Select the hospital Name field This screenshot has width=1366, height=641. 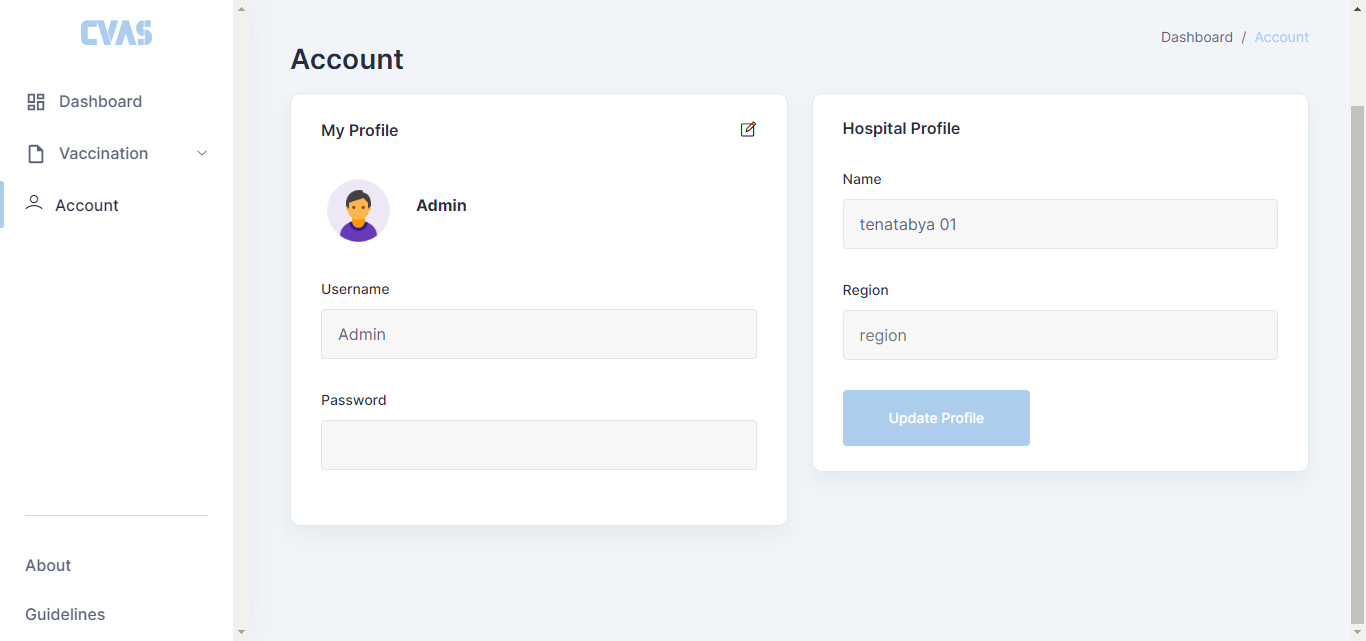coord(1060,224)
